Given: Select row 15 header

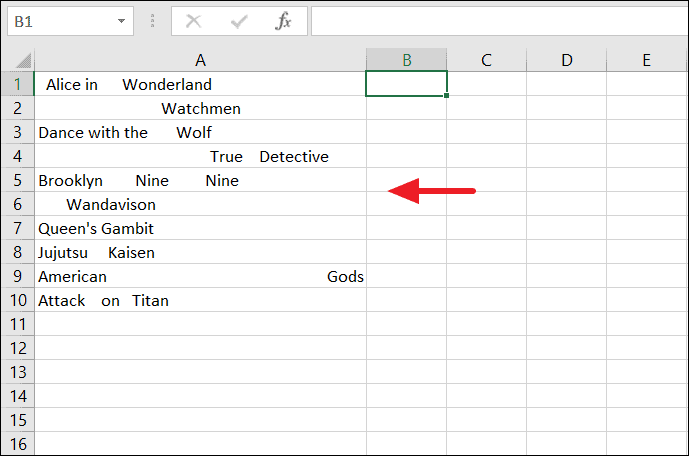Looking at the screenshot, I should [x=18, y=420].
